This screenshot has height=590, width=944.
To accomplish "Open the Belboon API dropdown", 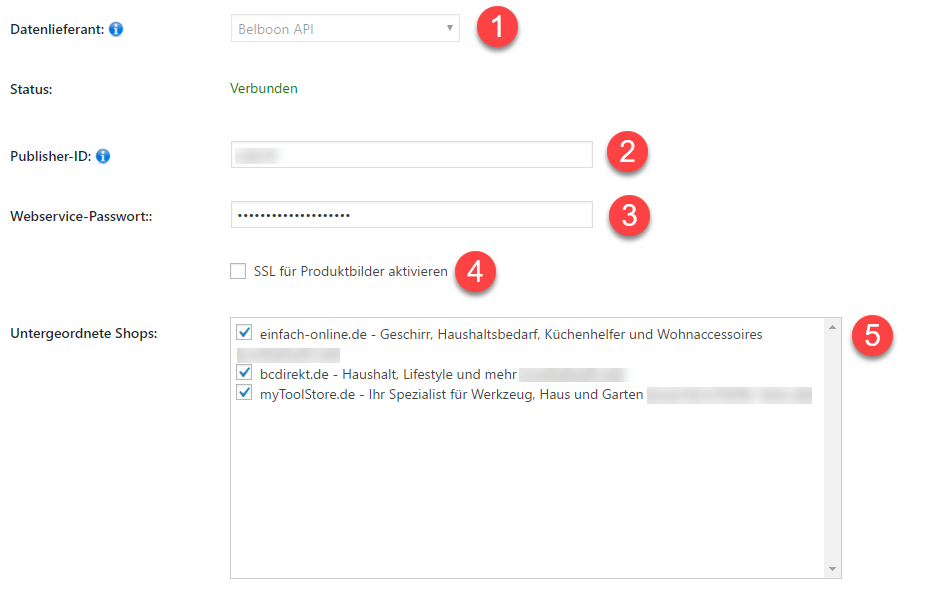I will 345,28.
